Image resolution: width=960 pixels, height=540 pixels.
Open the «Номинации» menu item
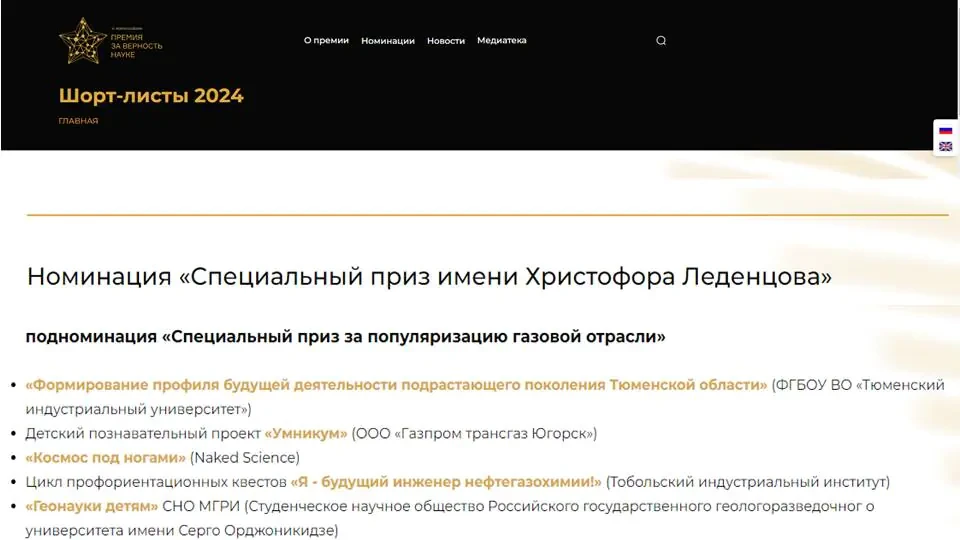coord(388,40)
